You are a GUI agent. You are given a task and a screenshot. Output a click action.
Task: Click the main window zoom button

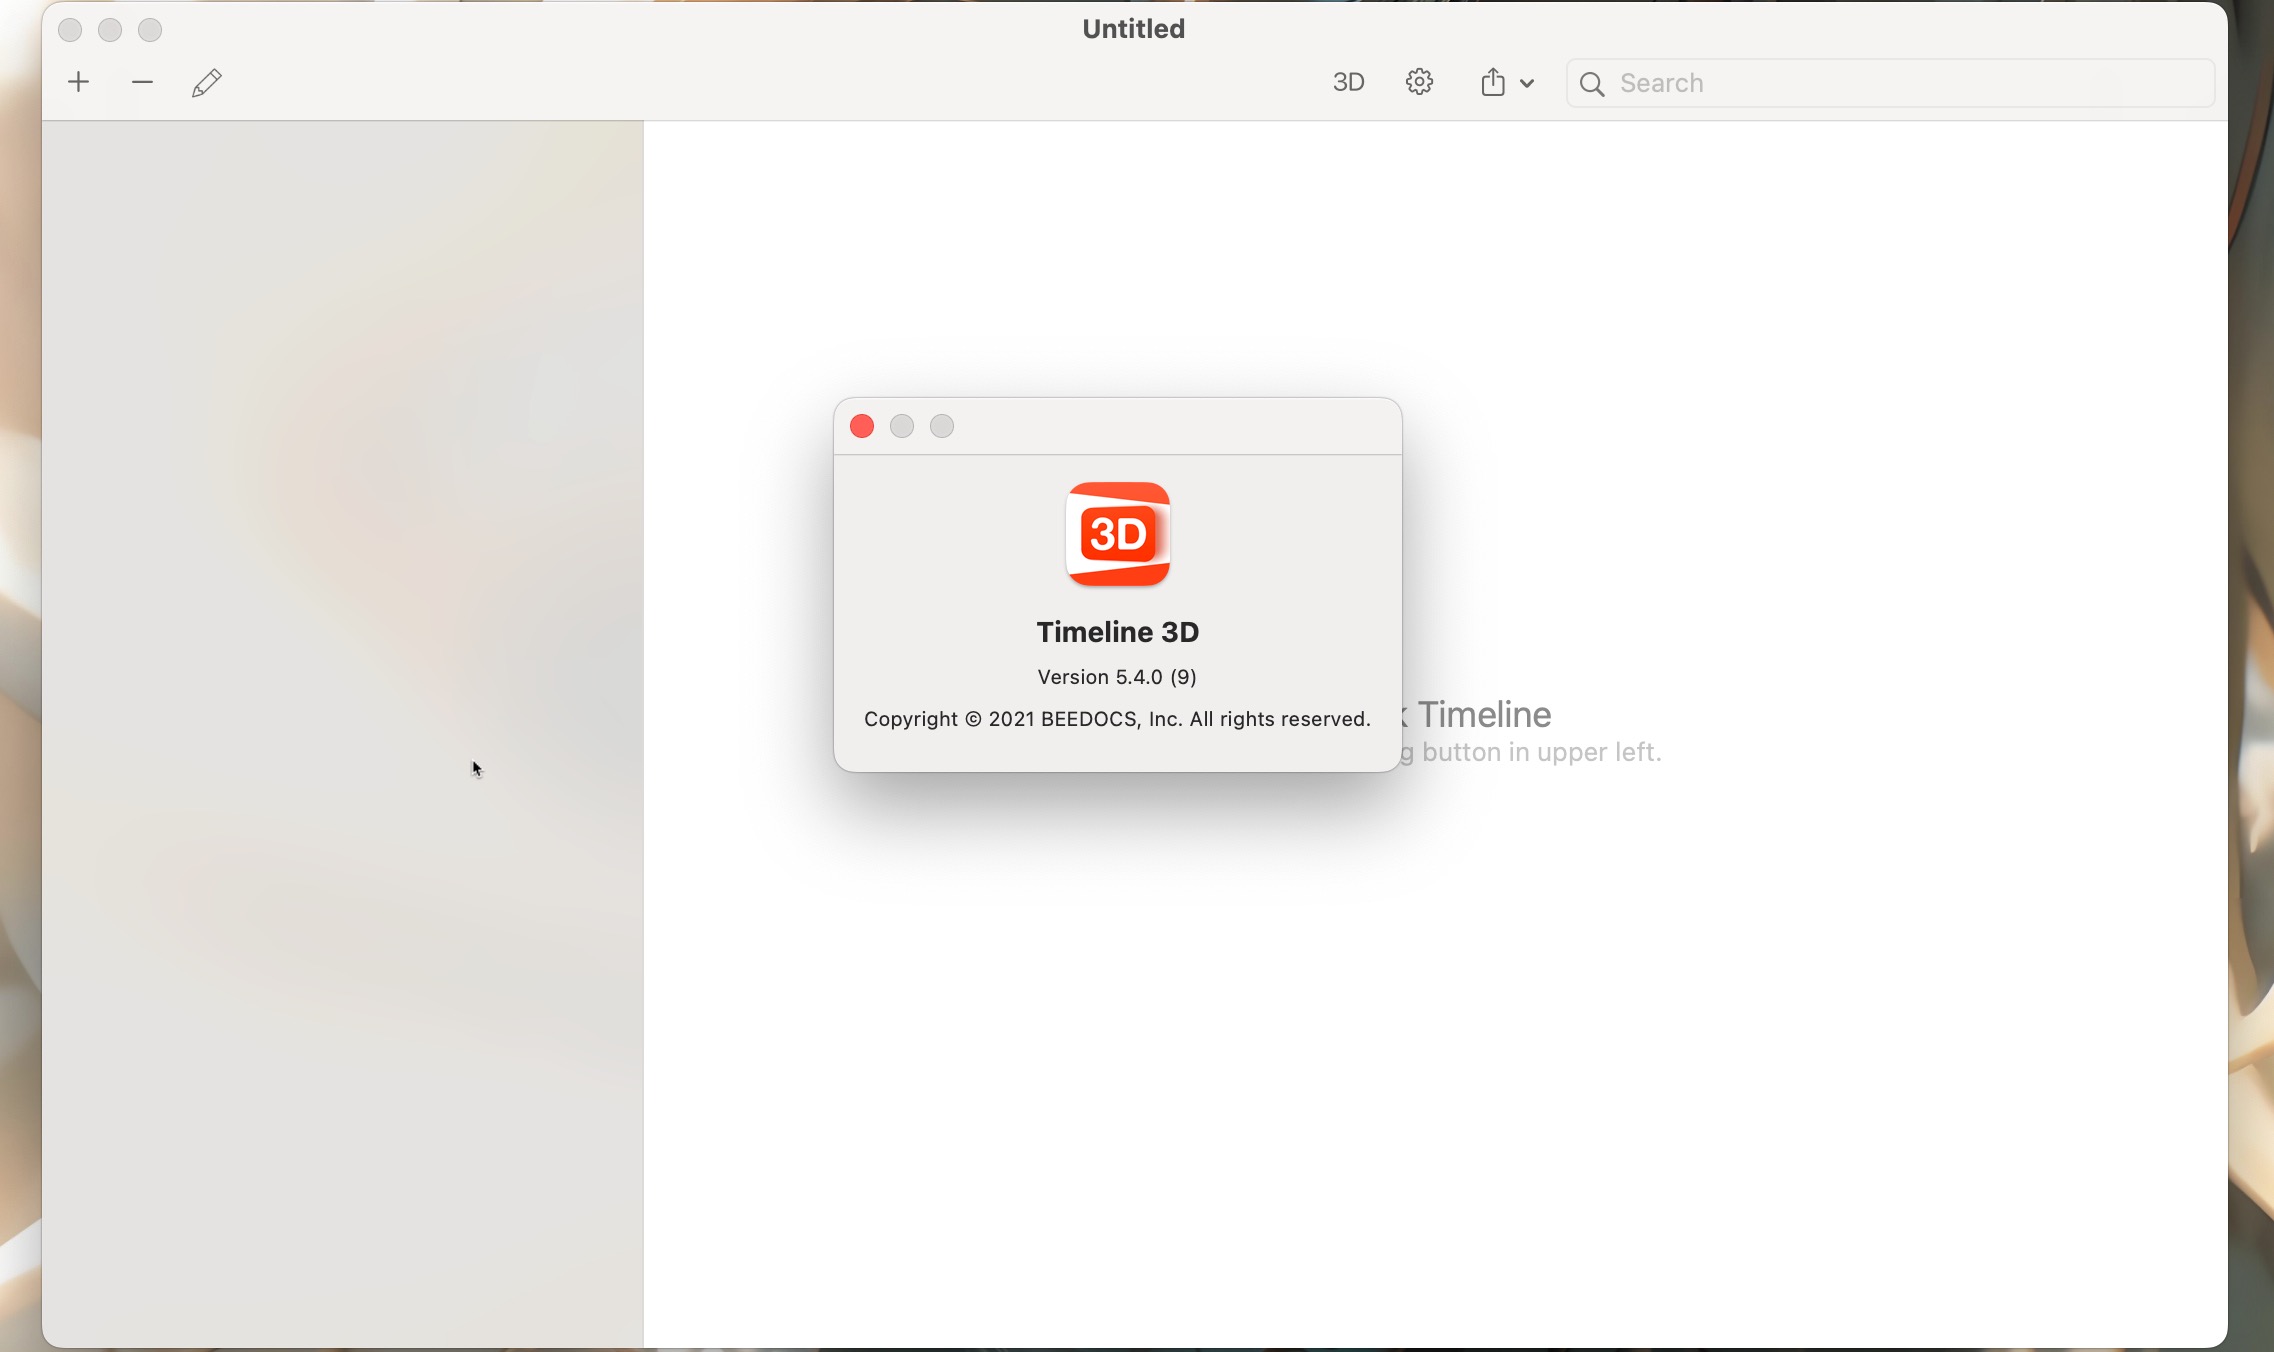pos(150,30)
